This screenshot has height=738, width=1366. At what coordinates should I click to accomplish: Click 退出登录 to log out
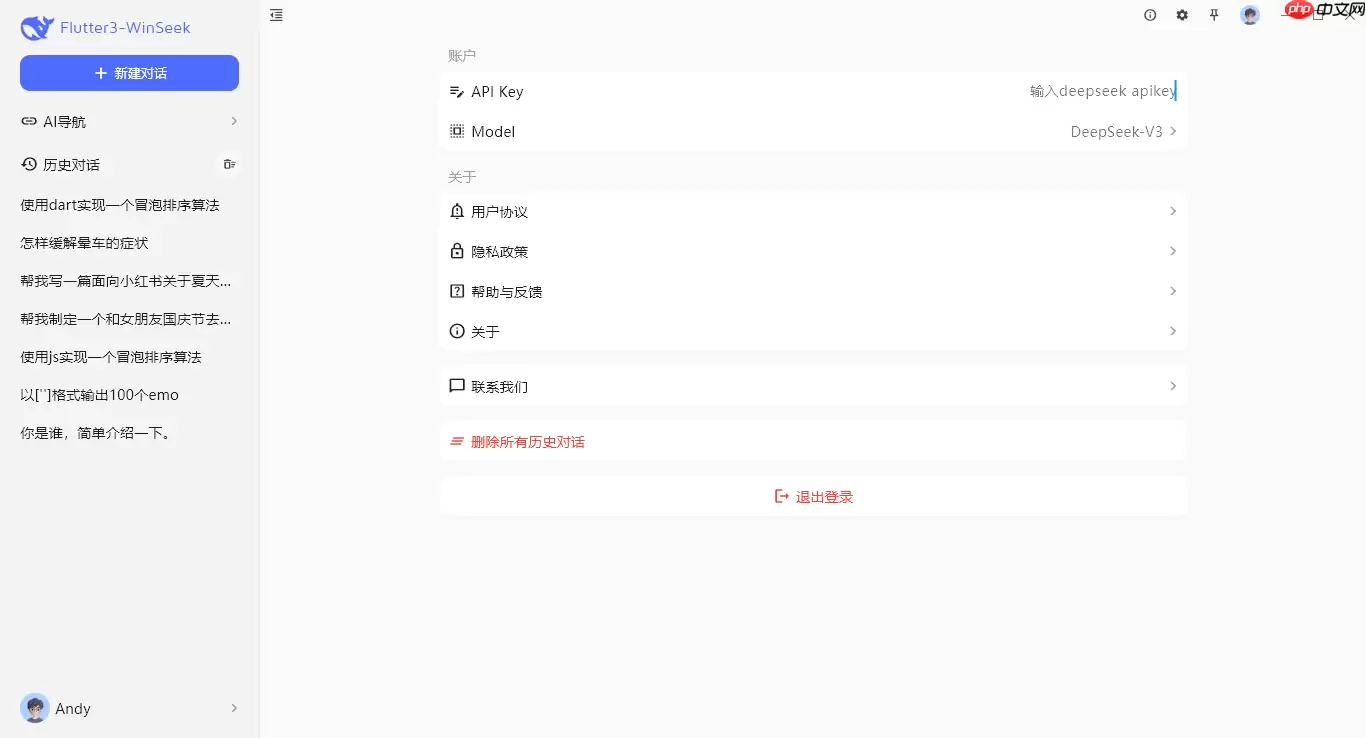(813, 495)
